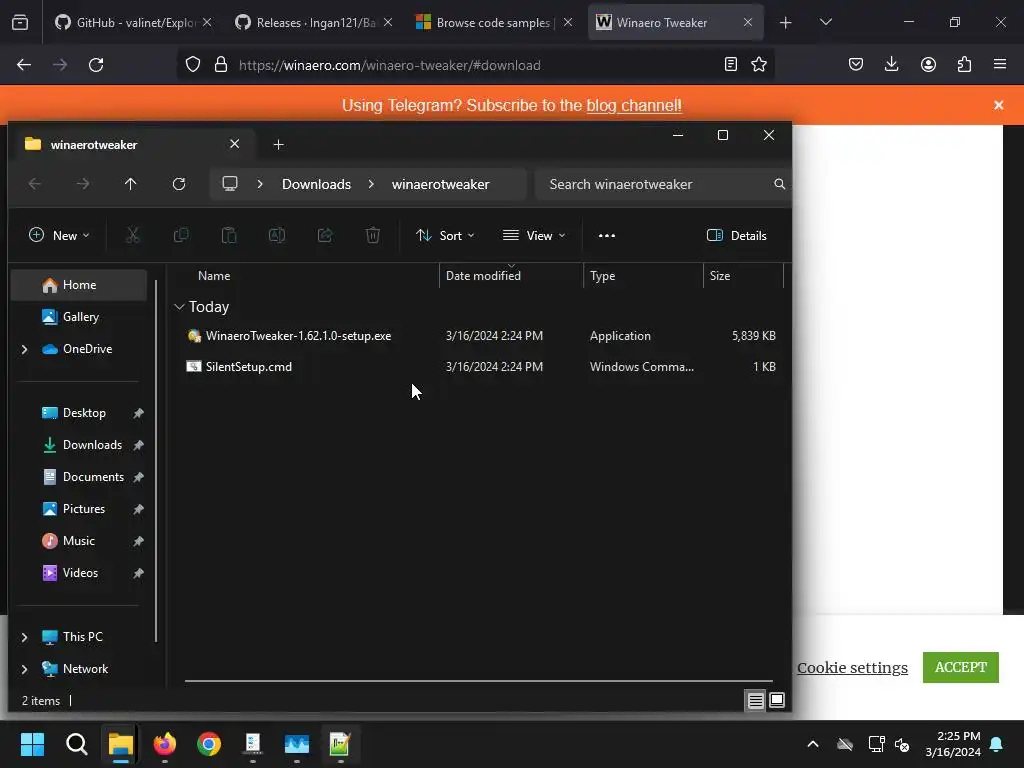Screen dimensions: 1024x768
Task: Click chevron after Downloads in address bar
Action: (x=371, y=184)
